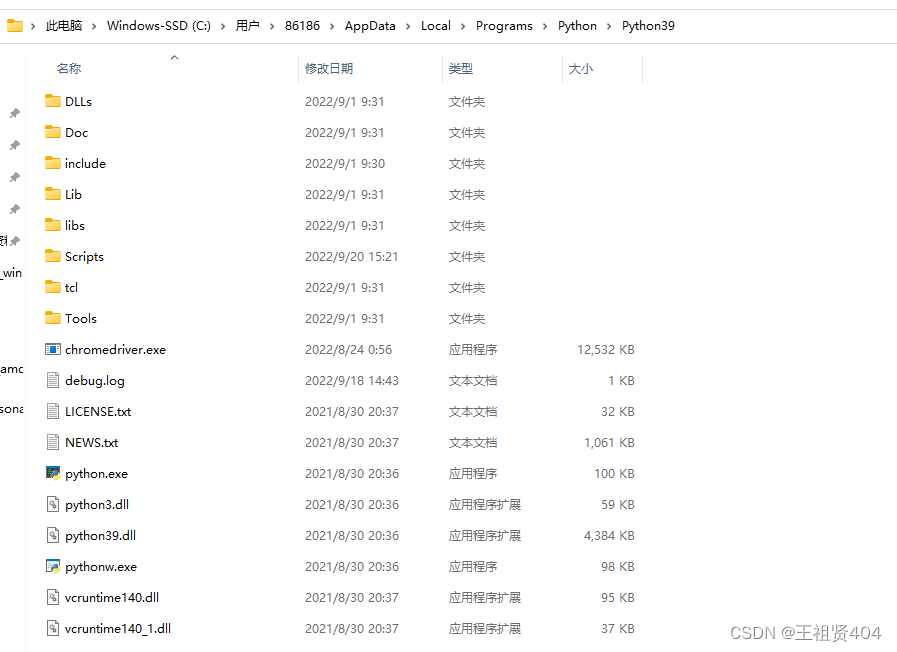
Task: Sort files by 大小 column
Action: pos(581,69)
